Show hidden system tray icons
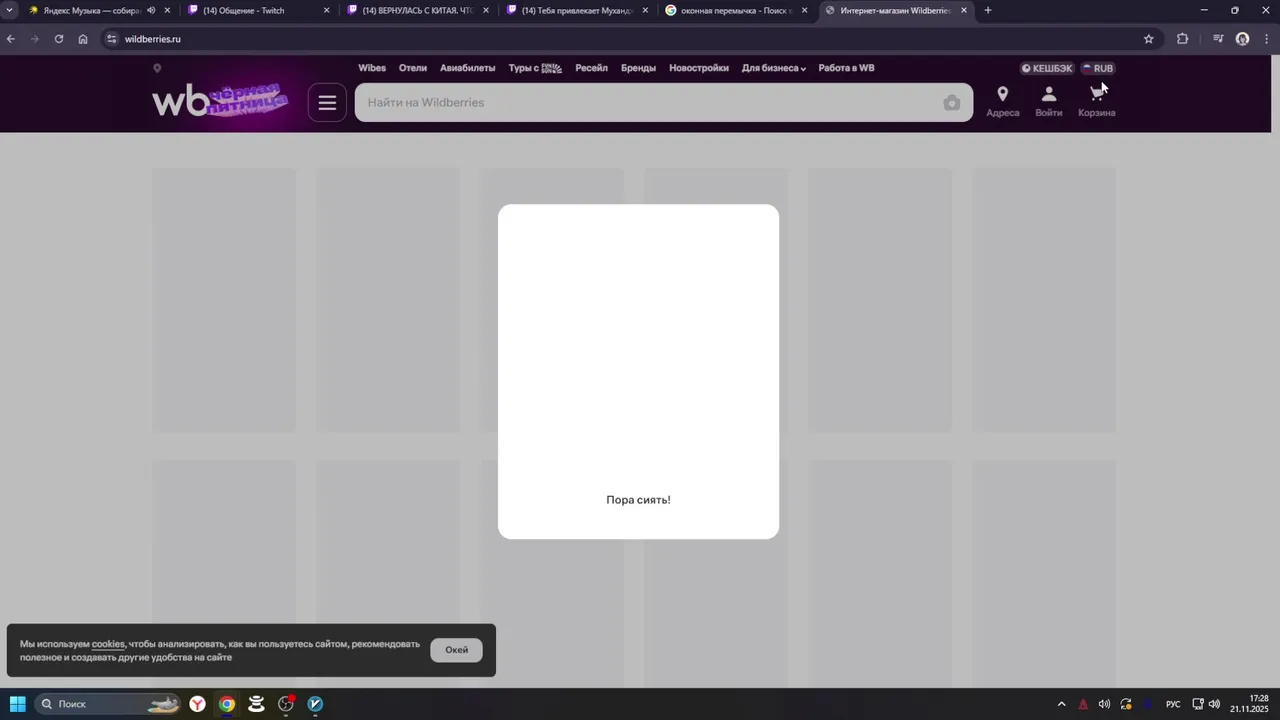This screenshot has width=1280, height=720. (x=1061, y=704)
